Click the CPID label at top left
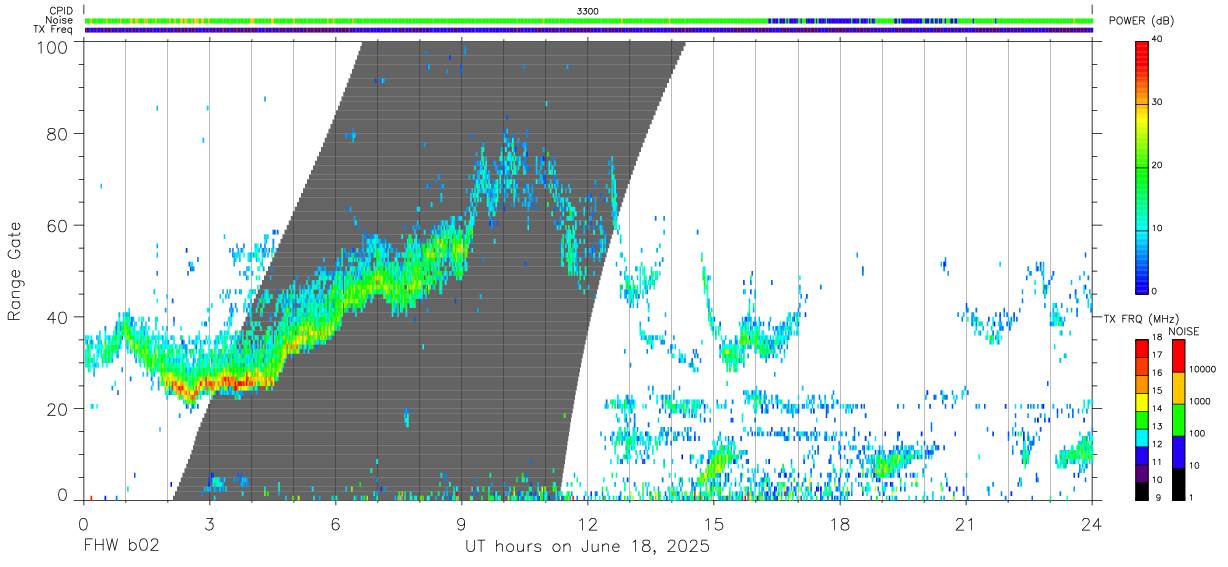This screenshot has width=1228, height=567. [x=60, y=11]
